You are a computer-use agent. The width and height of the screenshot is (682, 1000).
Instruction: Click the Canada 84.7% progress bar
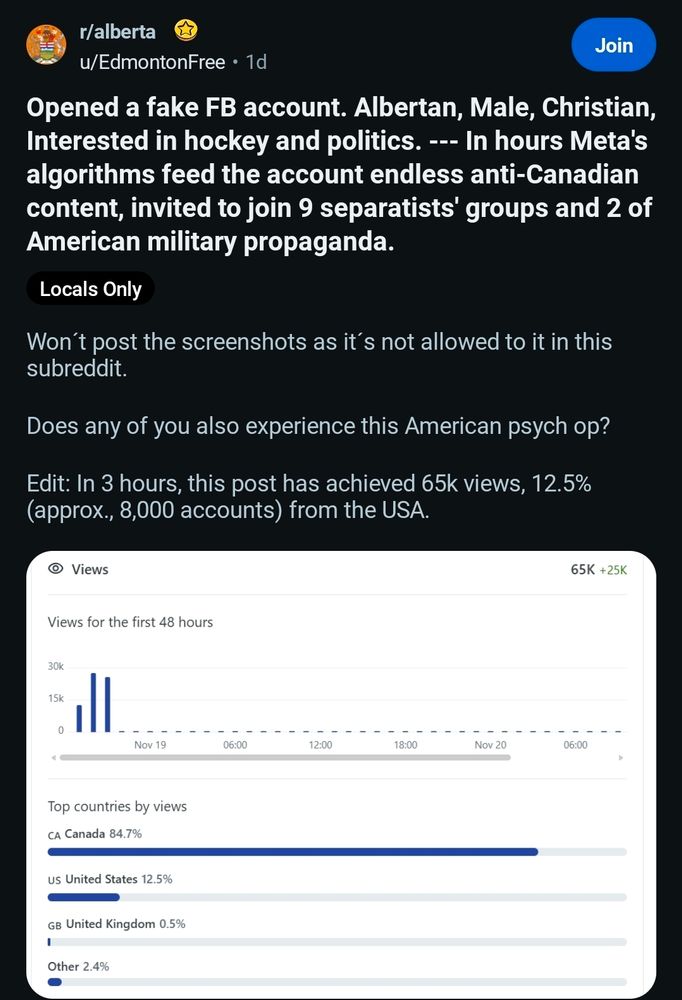337,852
